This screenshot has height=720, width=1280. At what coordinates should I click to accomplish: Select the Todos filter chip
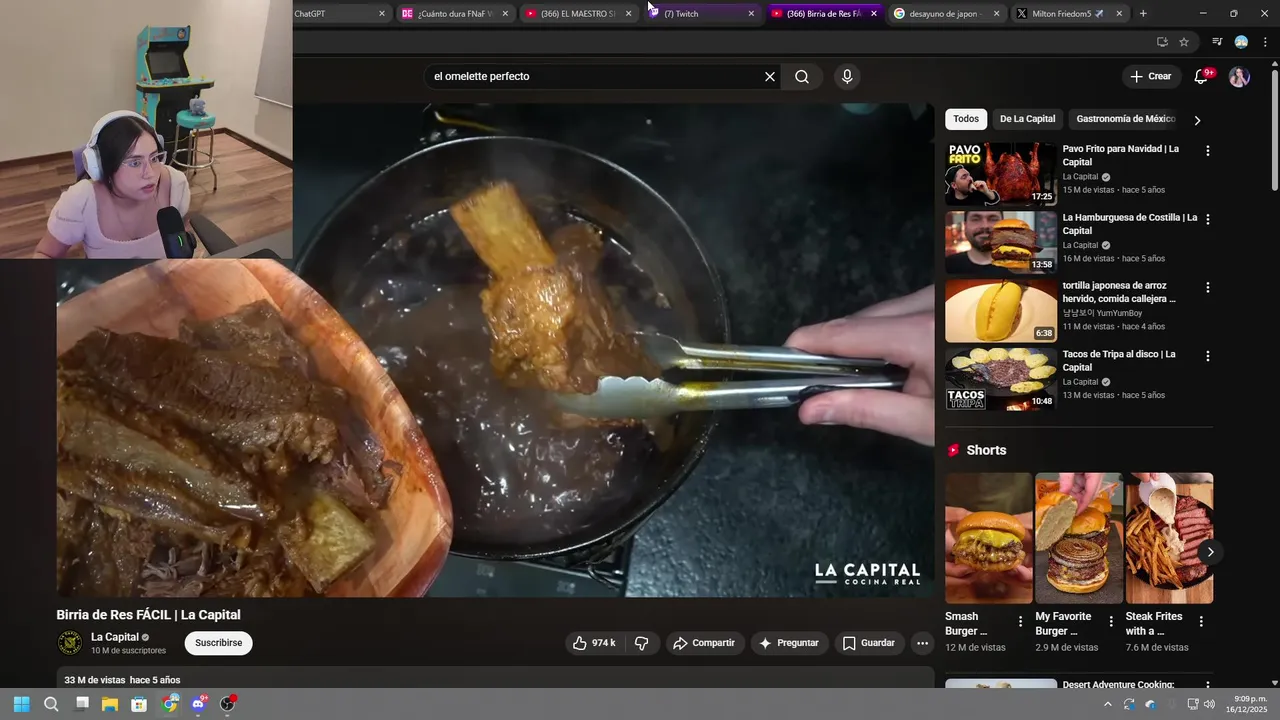(x=966, y=119)
